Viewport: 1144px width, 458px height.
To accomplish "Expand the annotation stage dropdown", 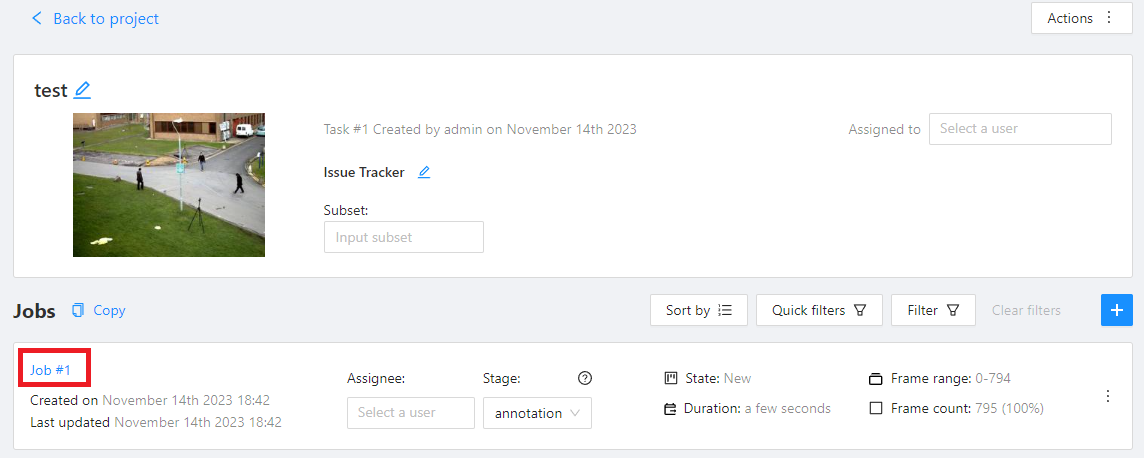I will pyautogui.click(x=537, y=413).
